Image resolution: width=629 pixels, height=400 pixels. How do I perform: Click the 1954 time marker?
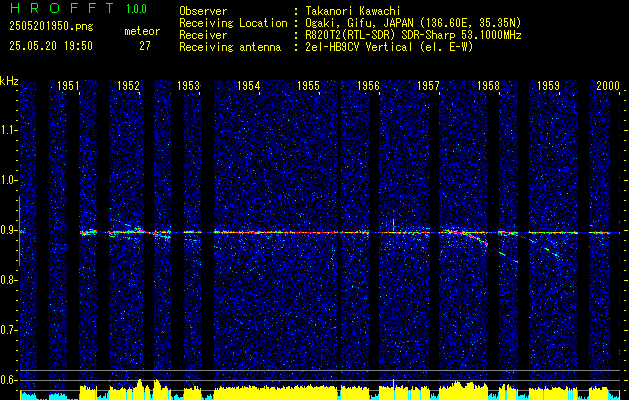[249, 86]
